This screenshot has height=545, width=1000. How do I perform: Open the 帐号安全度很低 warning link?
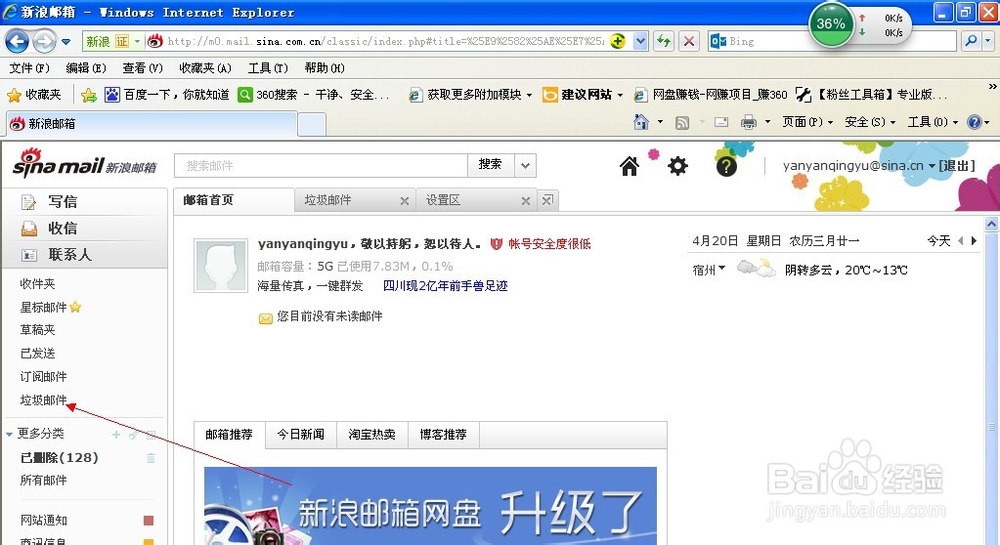(549, 244)
